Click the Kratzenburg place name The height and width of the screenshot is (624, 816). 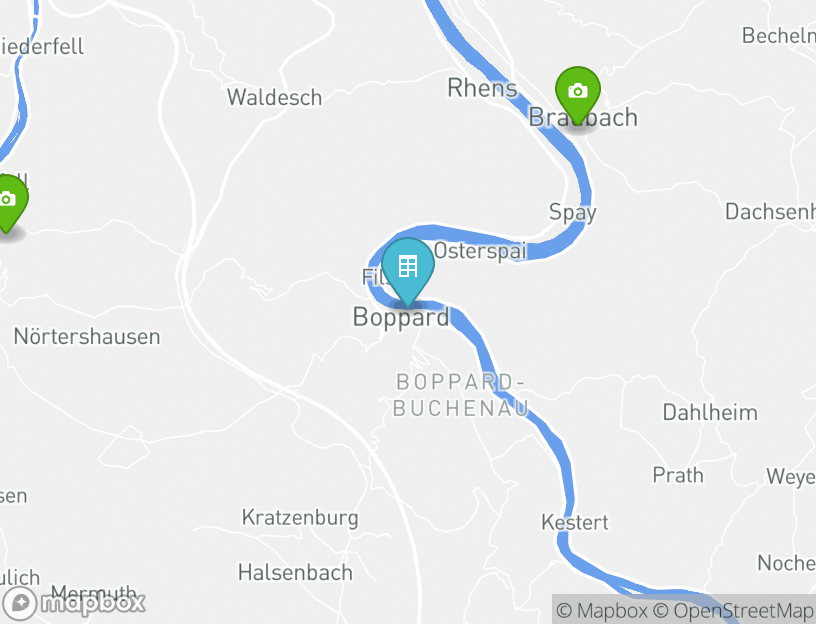pyautogui.click(x=300, y=517)
